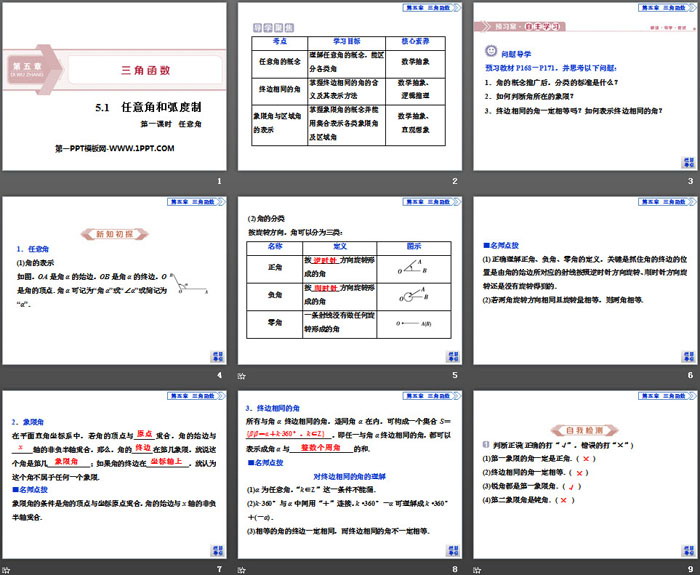Image resolution: width=700 pixels, height=575 pixels.
Task: Click slide number label 2
Action: click(454, 181)
